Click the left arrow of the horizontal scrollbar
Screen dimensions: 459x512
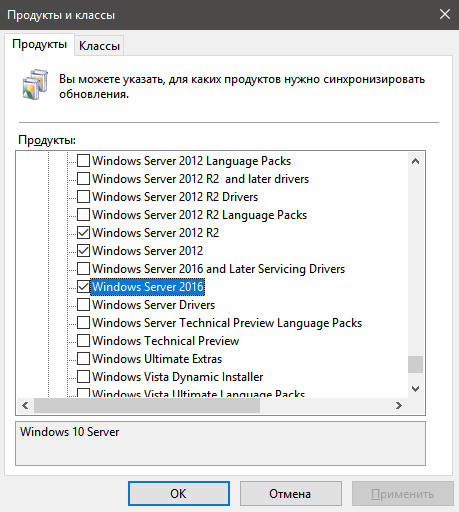25,405
